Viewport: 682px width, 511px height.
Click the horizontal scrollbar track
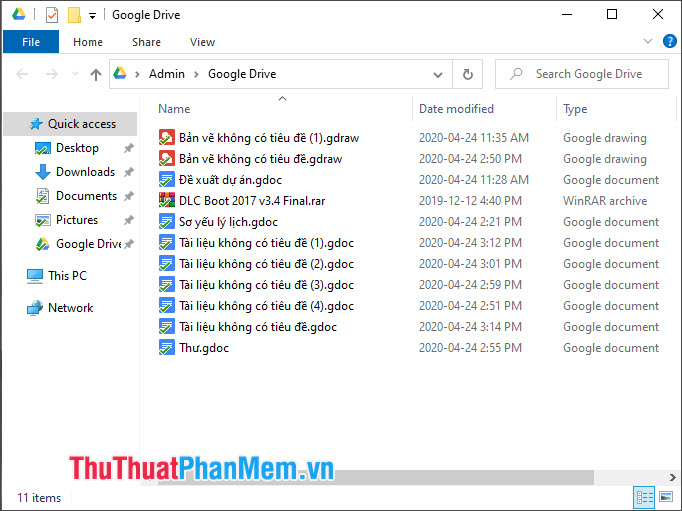(x=629, y=478)
